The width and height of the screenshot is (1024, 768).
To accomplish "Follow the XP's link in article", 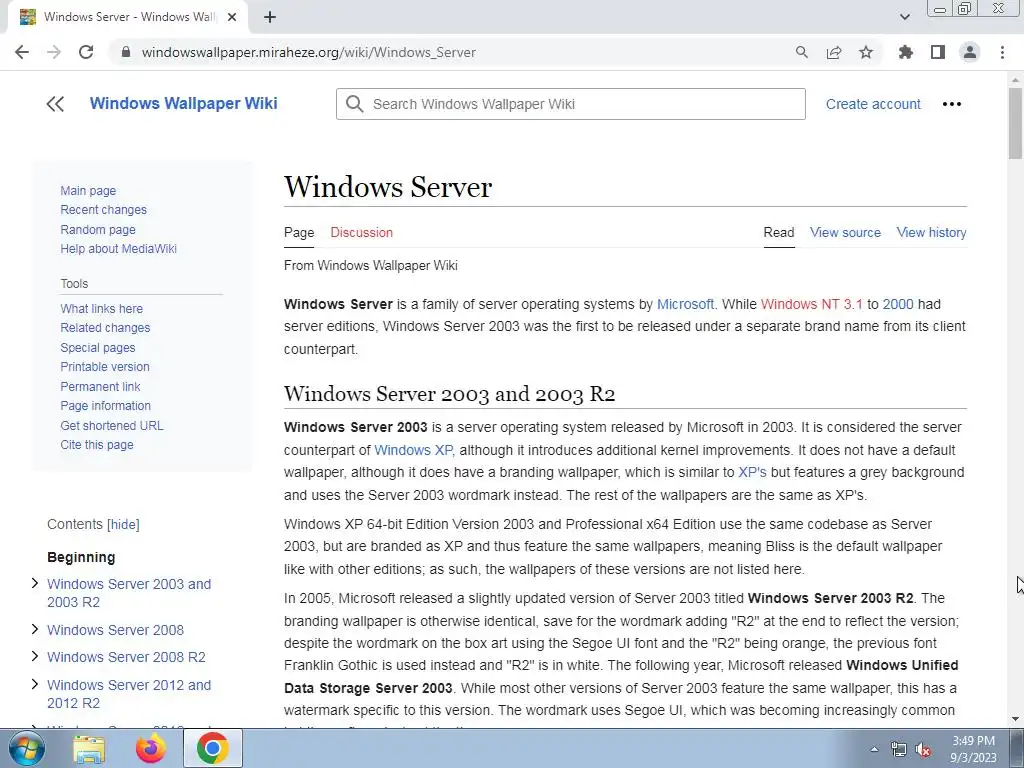I will pos(752,472).
